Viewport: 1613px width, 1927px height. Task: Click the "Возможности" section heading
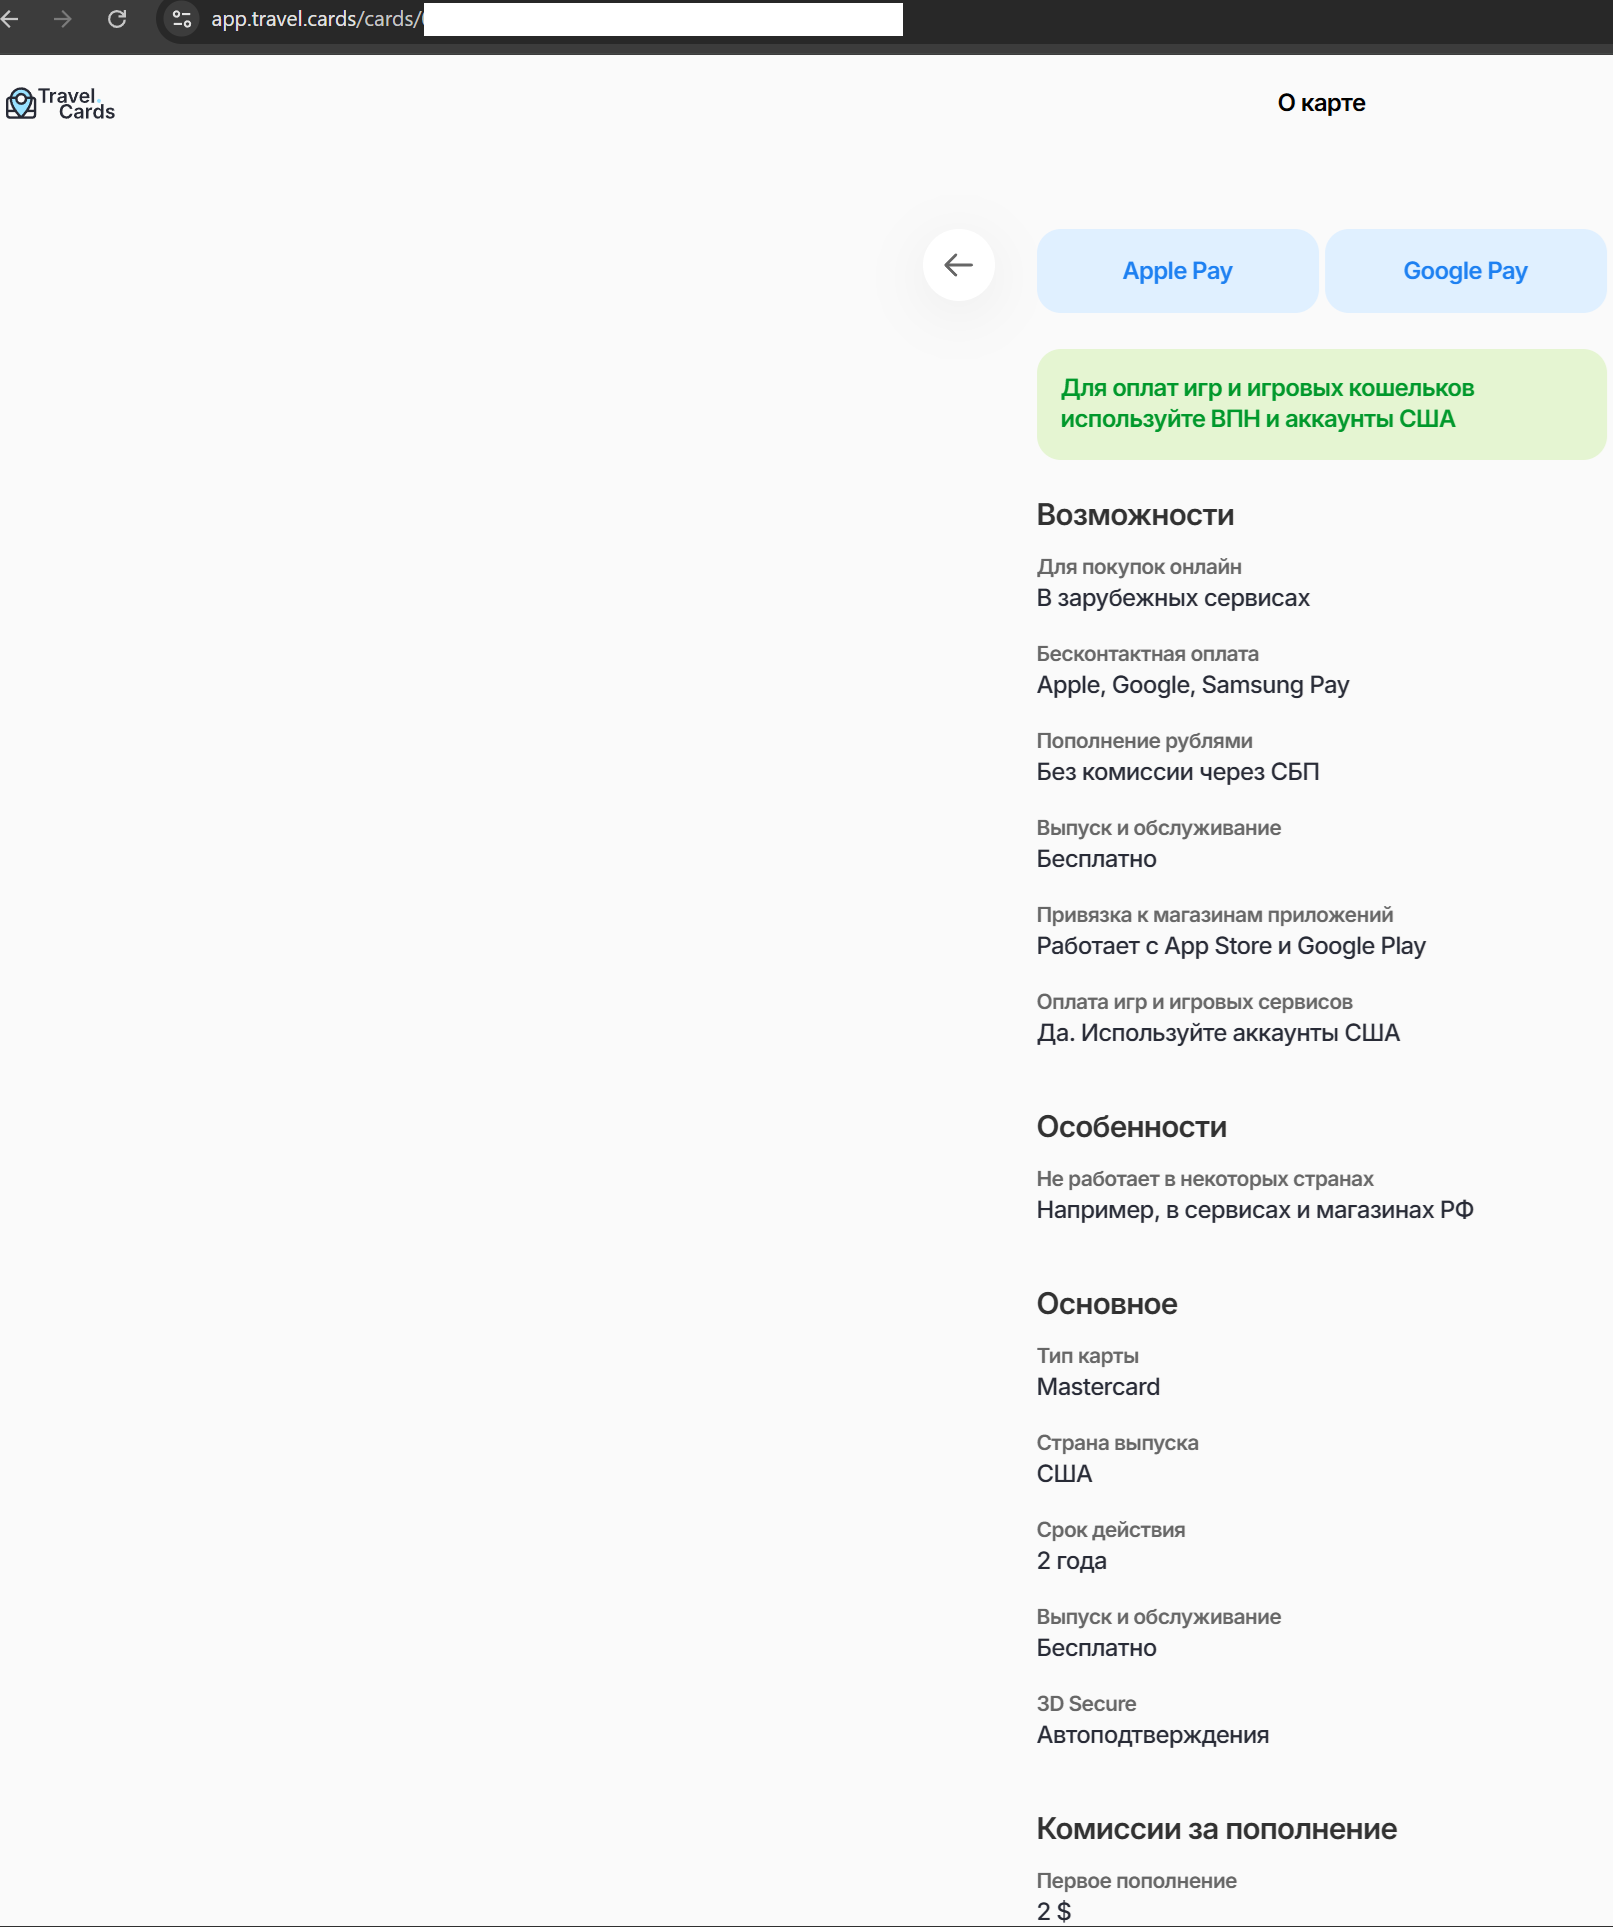pos(1135,515)
